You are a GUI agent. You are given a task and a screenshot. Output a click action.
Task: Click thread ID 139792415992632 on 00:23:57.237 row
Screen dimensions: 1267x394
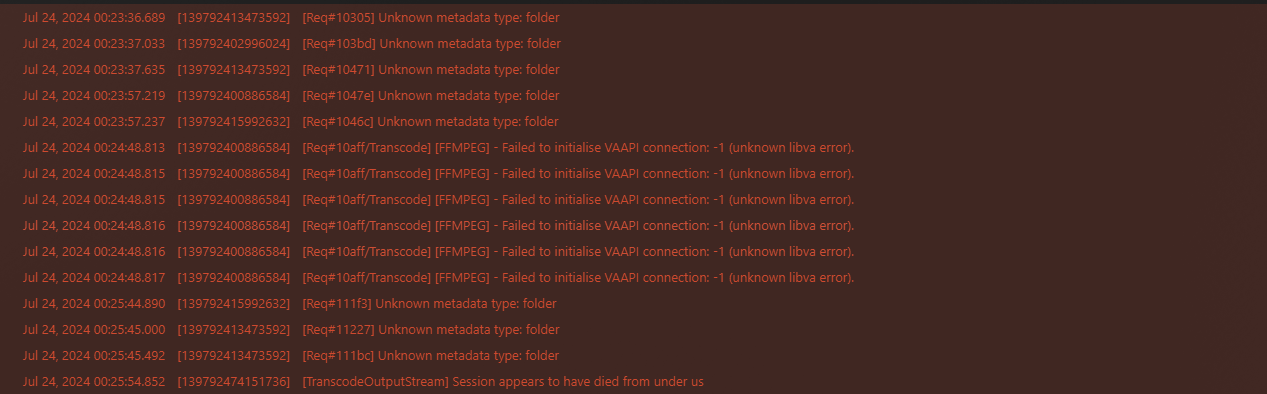(234, 122)
